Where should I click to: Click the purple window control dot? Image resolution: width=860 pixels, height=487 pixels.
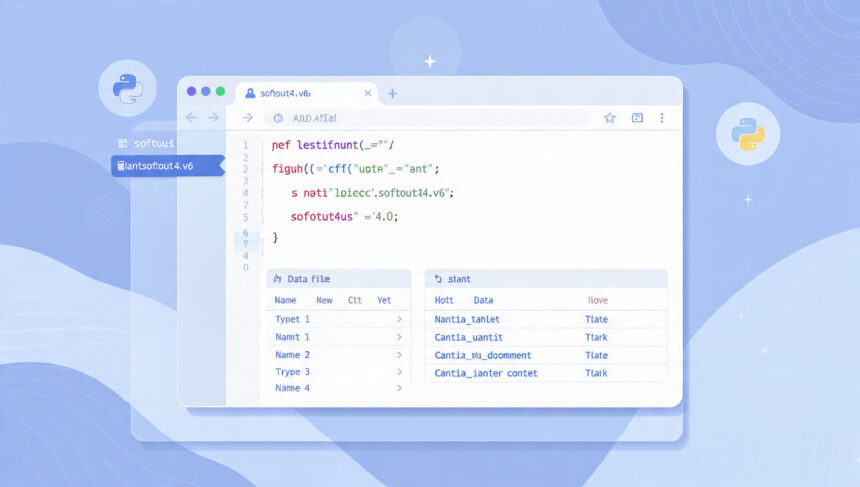tap(191, 91)
